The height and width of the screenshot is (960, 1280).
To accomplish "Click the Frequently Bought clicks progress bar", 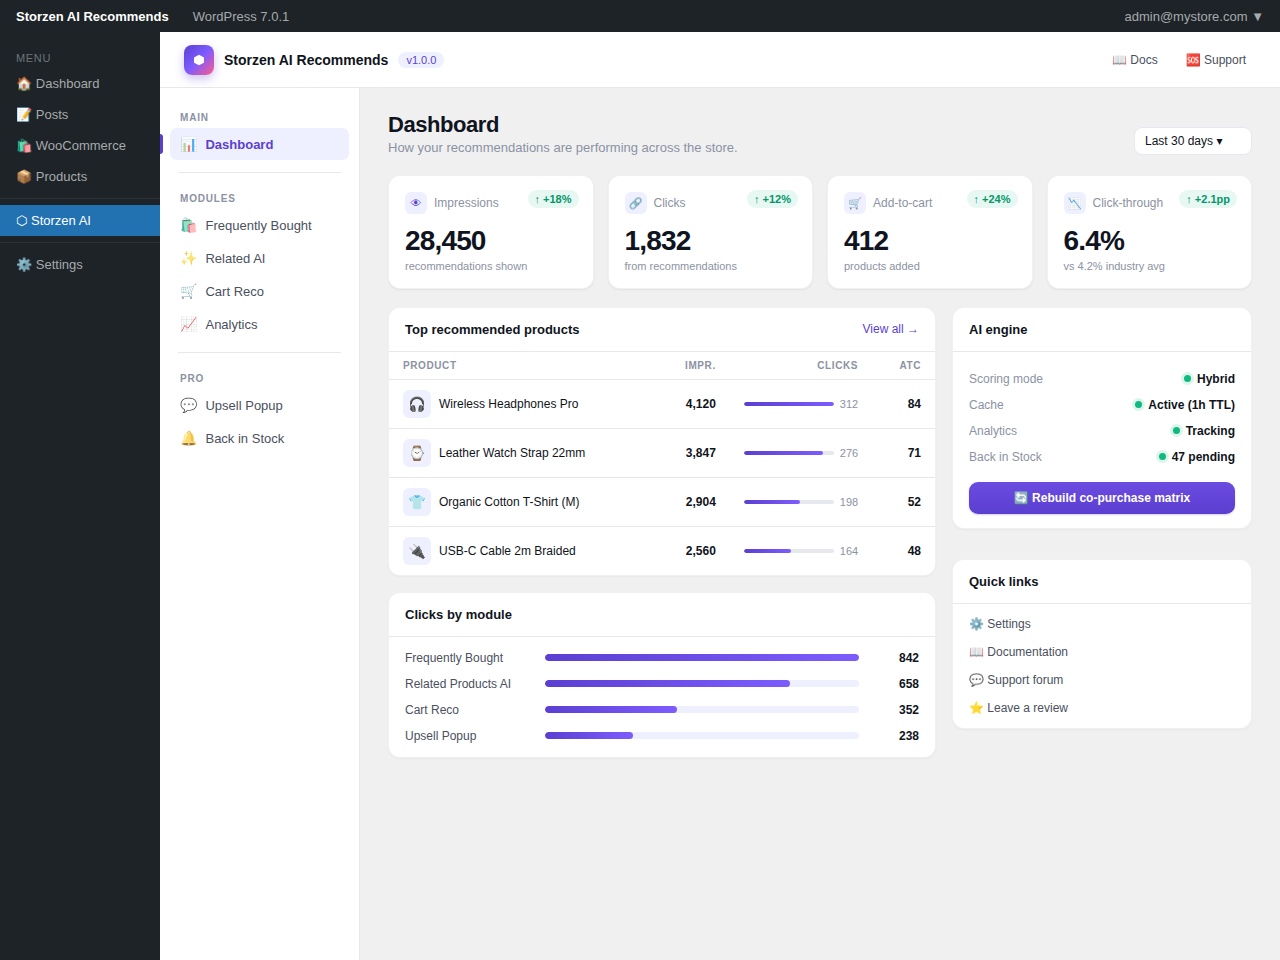I will tap(702, 658).
